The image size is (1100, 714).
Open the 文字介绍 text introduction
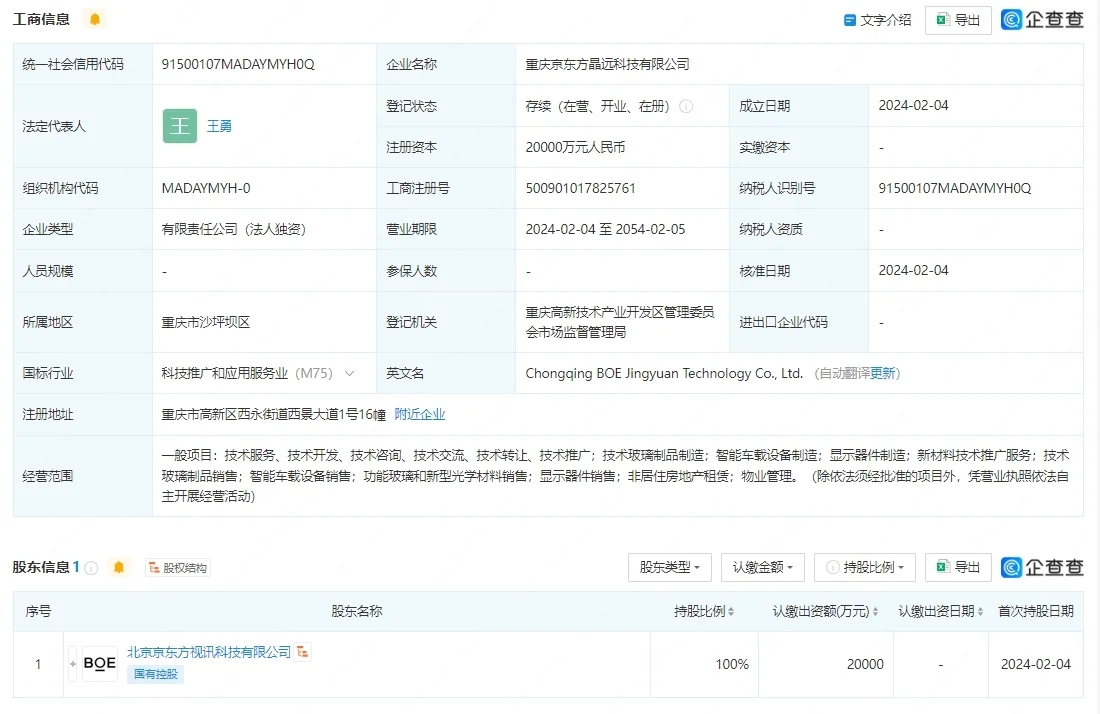tap(877, 20)
